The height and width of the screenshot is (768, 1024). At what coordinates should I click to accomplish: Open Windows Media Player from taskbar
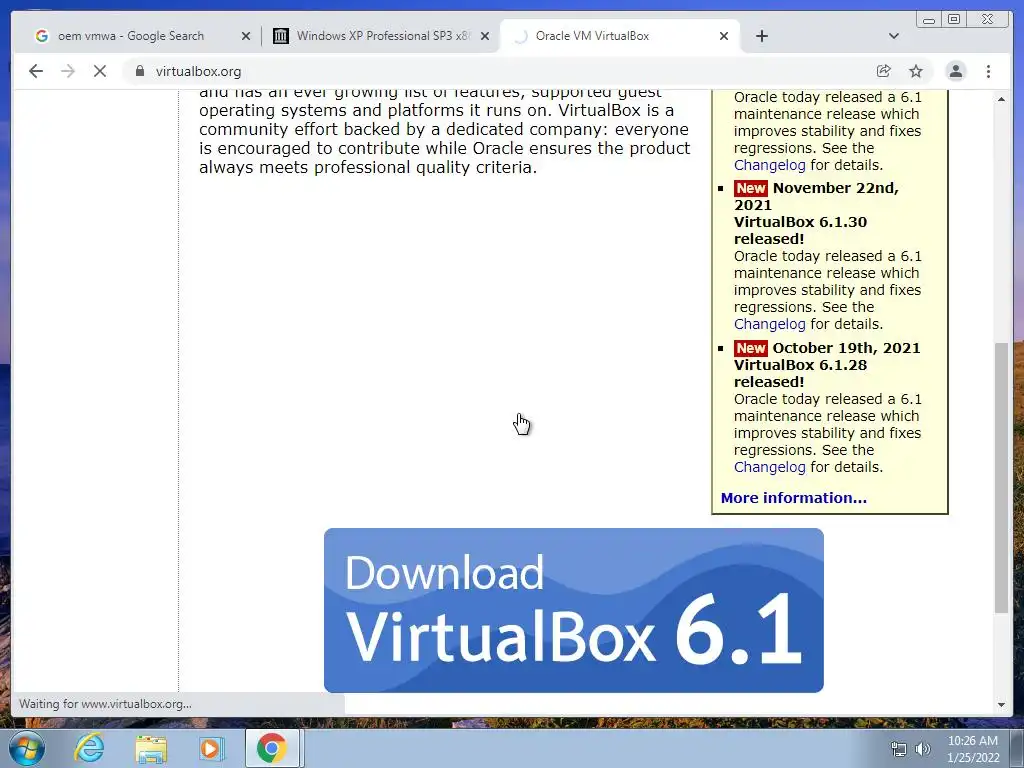pyautogui.click(x=210, y=748)
